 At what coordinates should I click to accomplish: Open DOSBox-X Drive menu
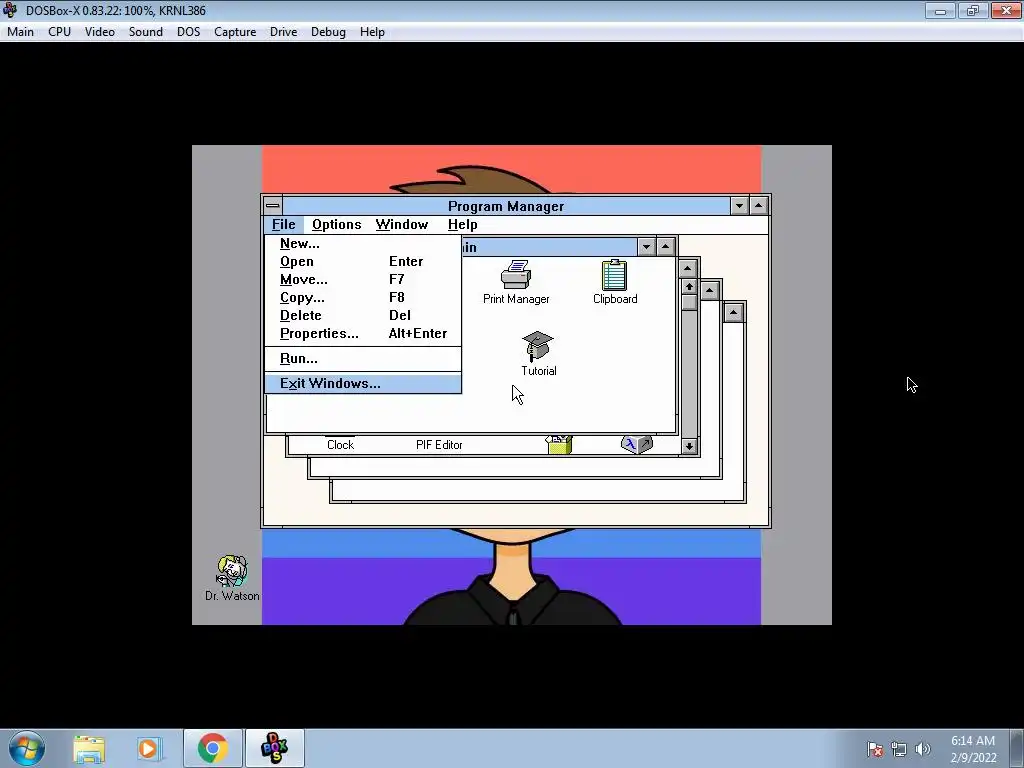pyautogui.click(x=283, y=32)
